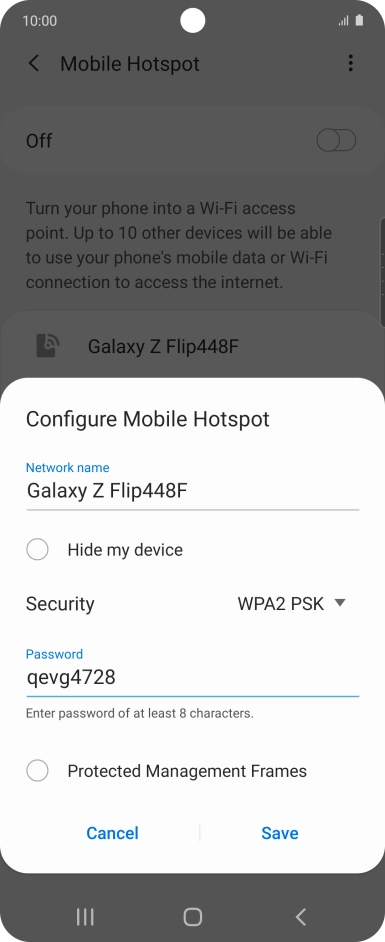Tap the back arrow beside Mobile Hotspot
Image resolution: width=385 pixels, height=942 pixels.
click(34, 64)
